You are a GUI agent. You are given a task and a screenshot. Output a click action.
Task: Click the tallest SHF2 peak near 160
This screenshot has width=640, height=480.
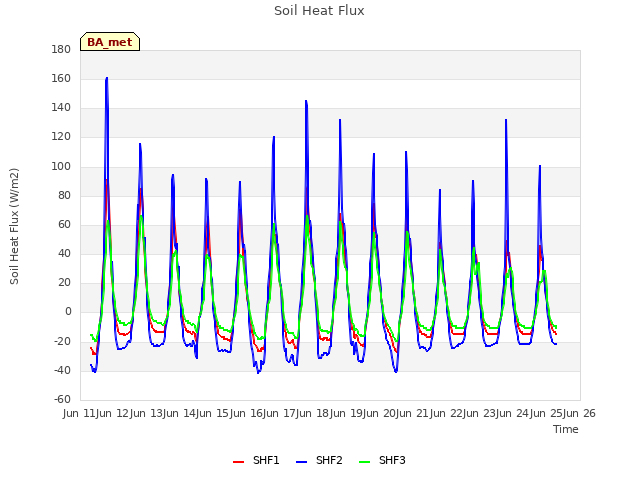pyautogui.click(x=107, y=78)
